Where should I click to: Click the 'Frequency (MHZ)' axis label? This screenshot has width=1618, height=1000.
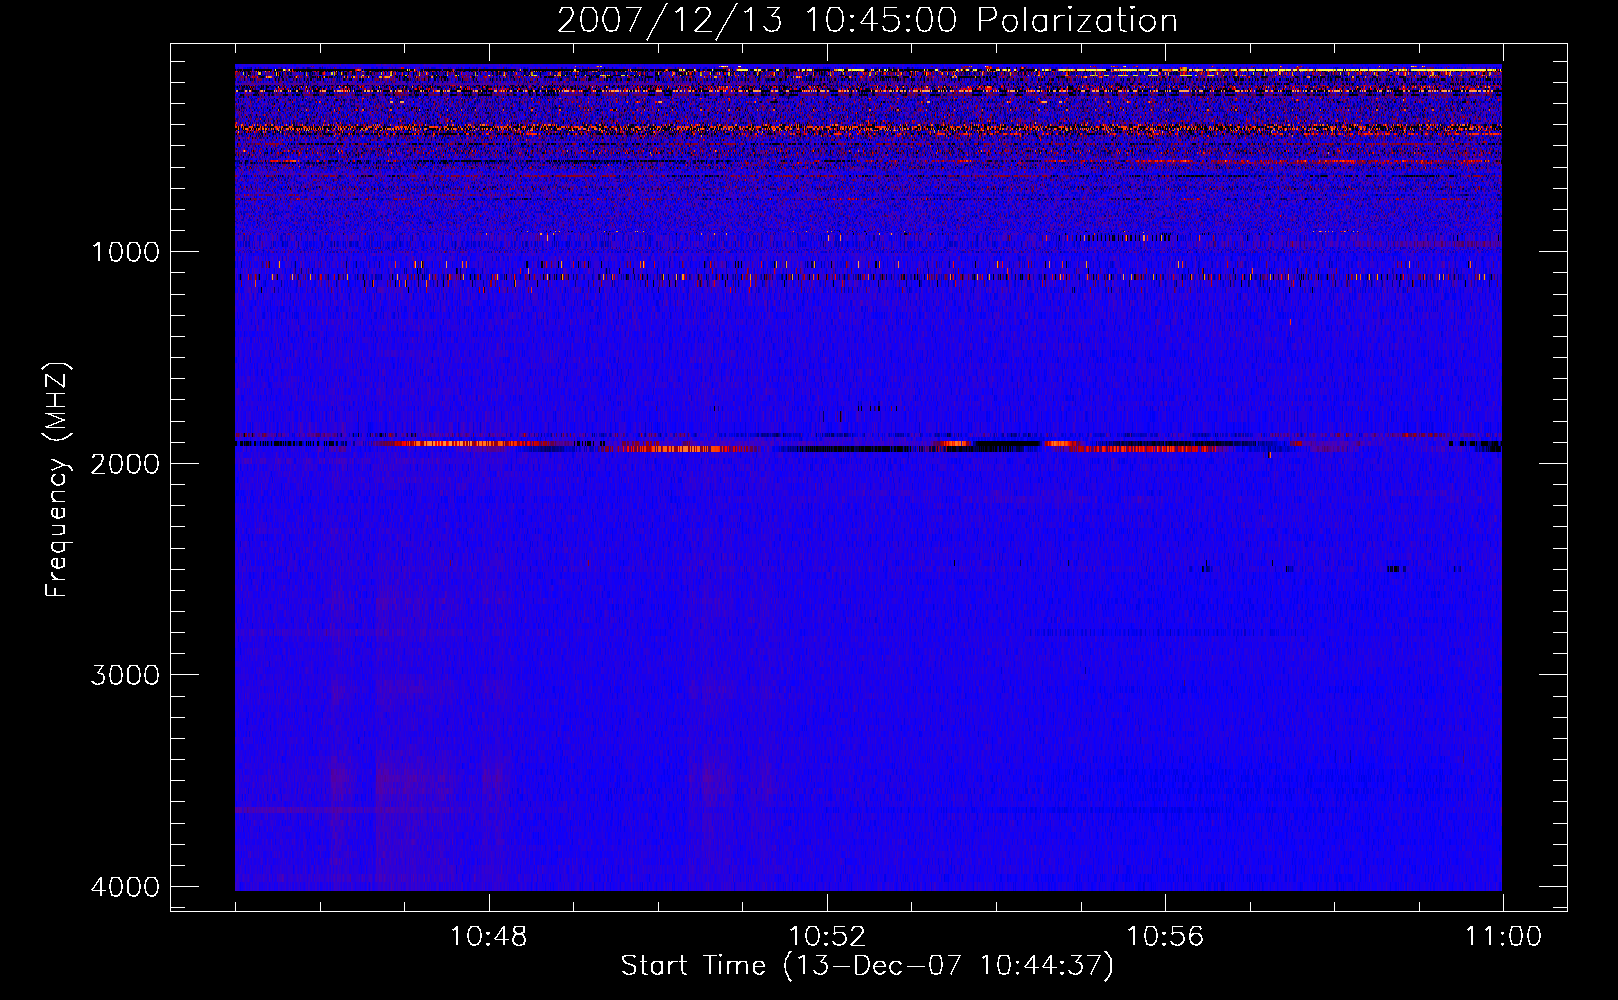tap(58, 480)
